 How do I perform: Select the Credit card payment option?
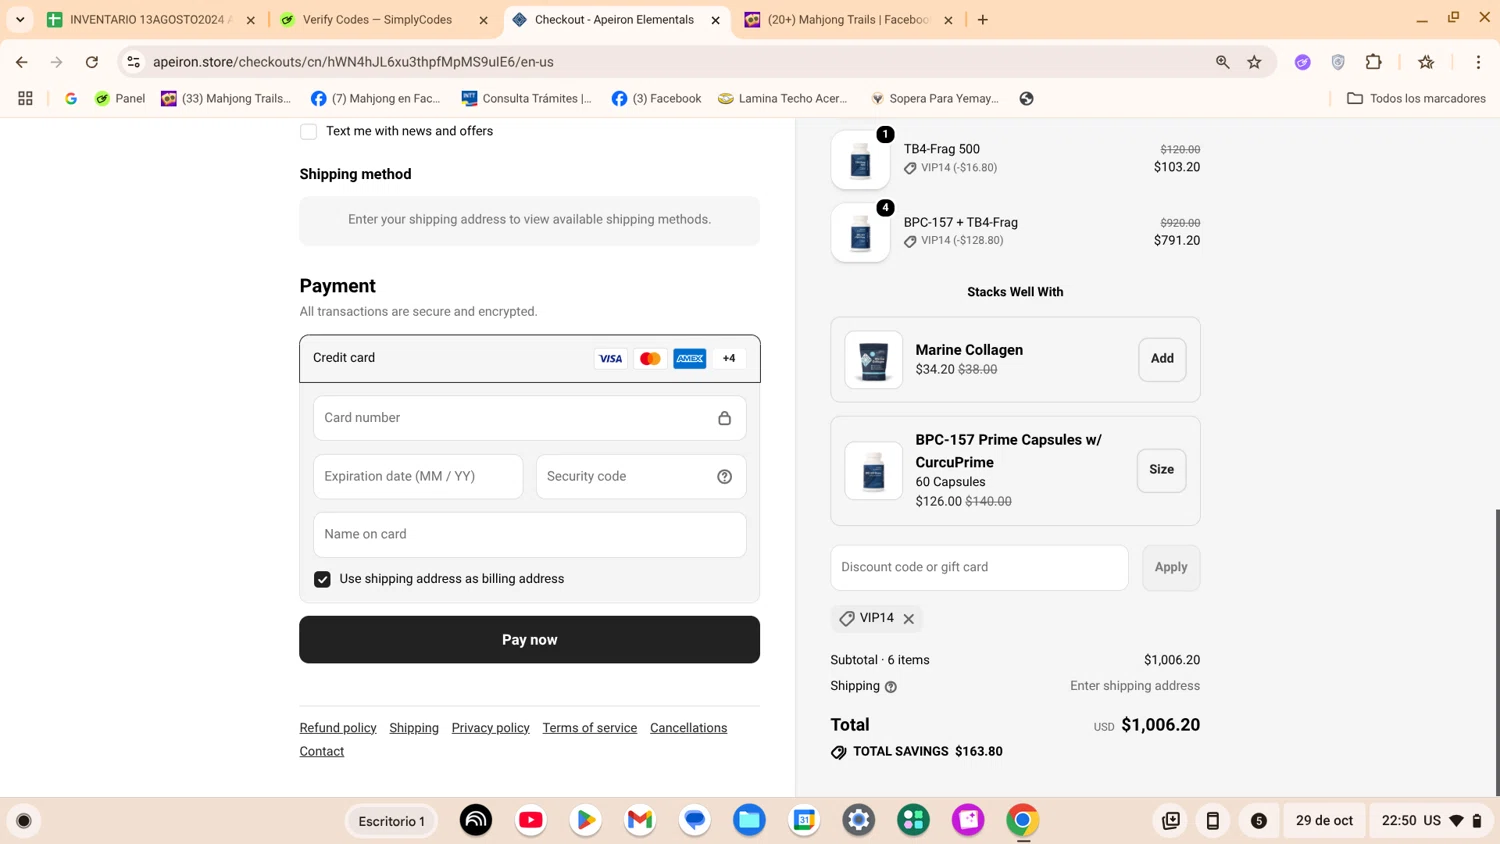(x=530, y=358)
